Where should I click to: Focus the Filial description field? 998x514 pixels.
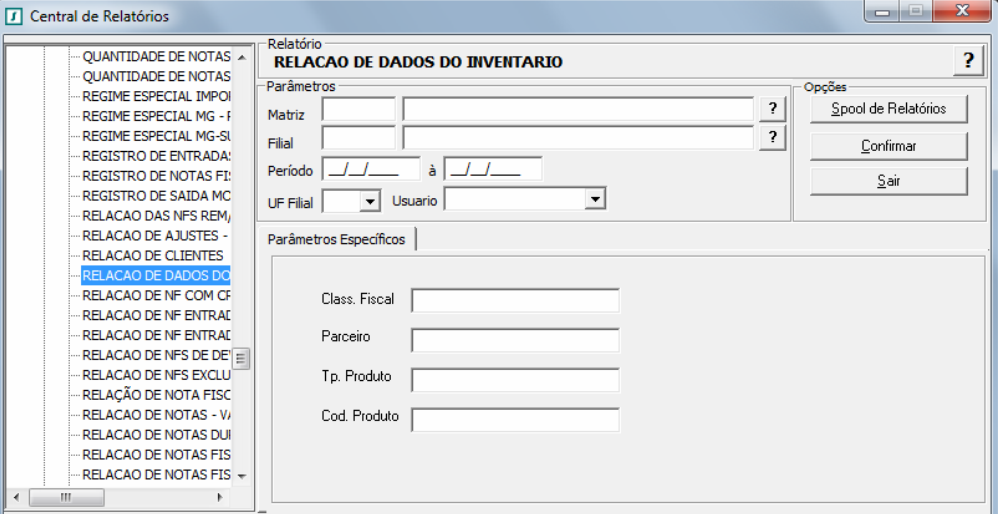(x=578, y=137)
